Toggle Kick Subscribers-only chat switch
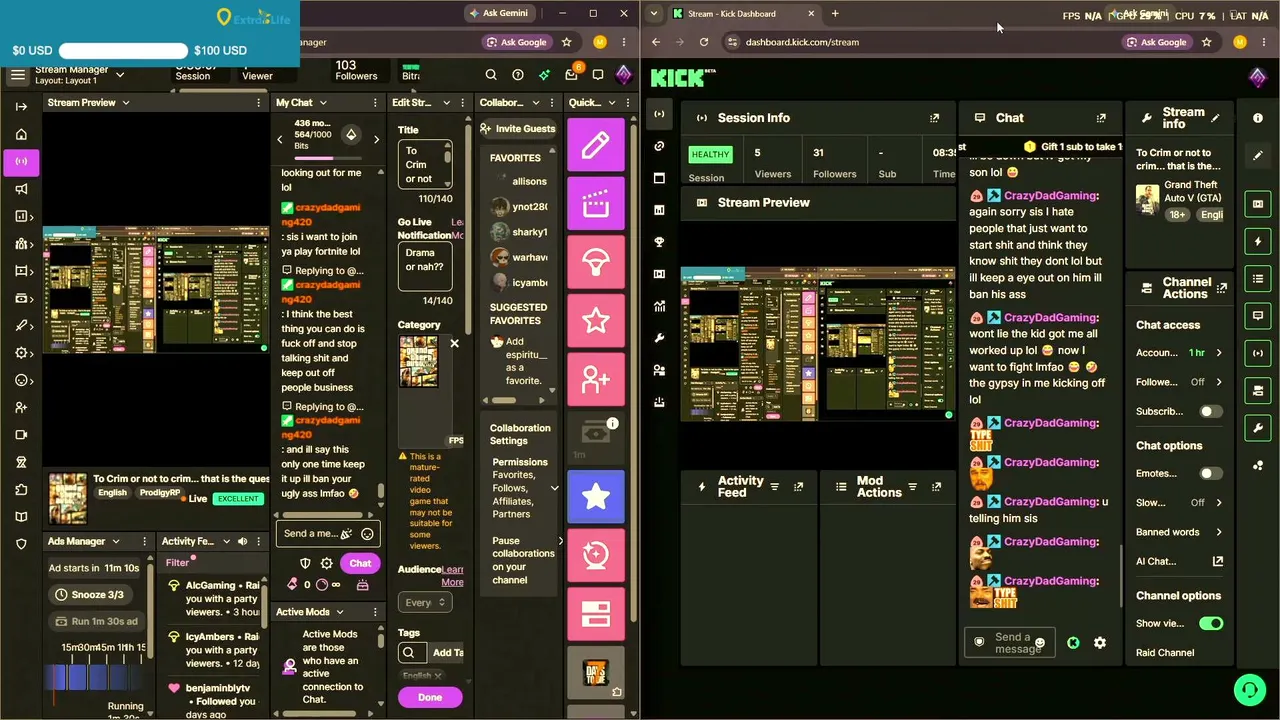1280x720 pixels. [1211, 411]
